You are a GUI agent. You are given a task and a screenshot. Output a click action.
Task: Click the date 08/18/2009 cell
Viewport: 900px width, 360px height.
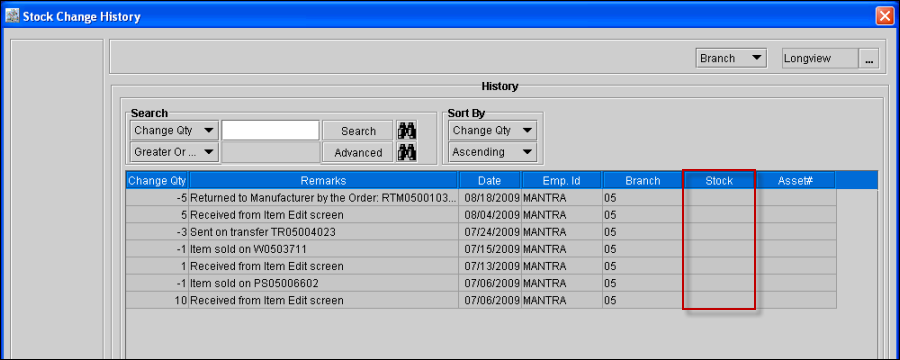[490, 198]
